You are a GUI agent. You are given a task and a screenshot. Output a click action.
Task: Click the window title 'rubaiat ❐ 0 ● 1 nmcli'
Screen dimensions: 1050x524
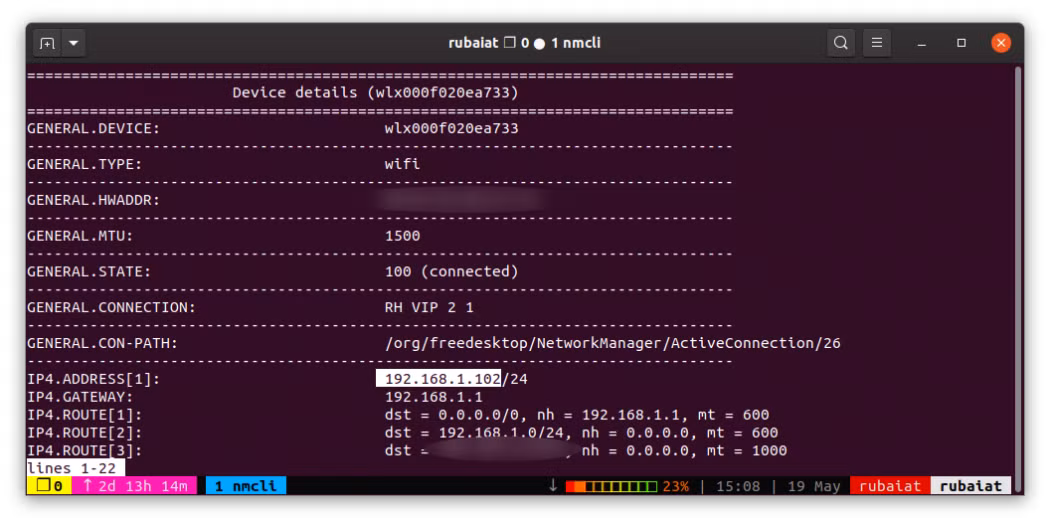524,43
